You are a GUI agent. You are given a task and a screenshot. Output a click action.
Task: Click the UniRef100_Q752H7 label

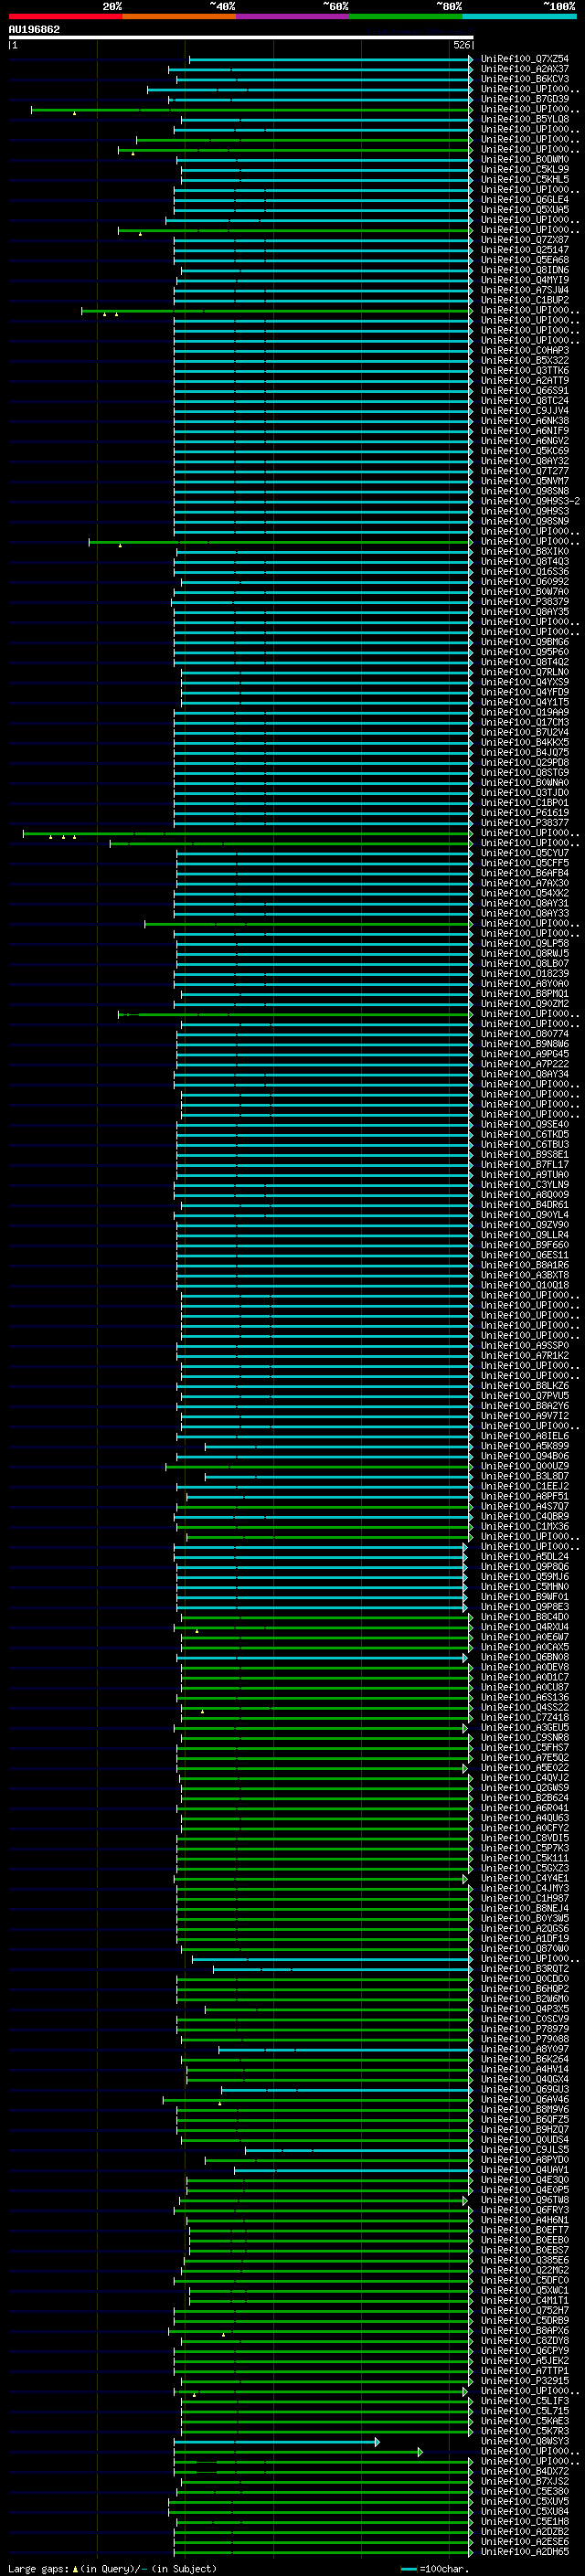[x=524, y=2311]
